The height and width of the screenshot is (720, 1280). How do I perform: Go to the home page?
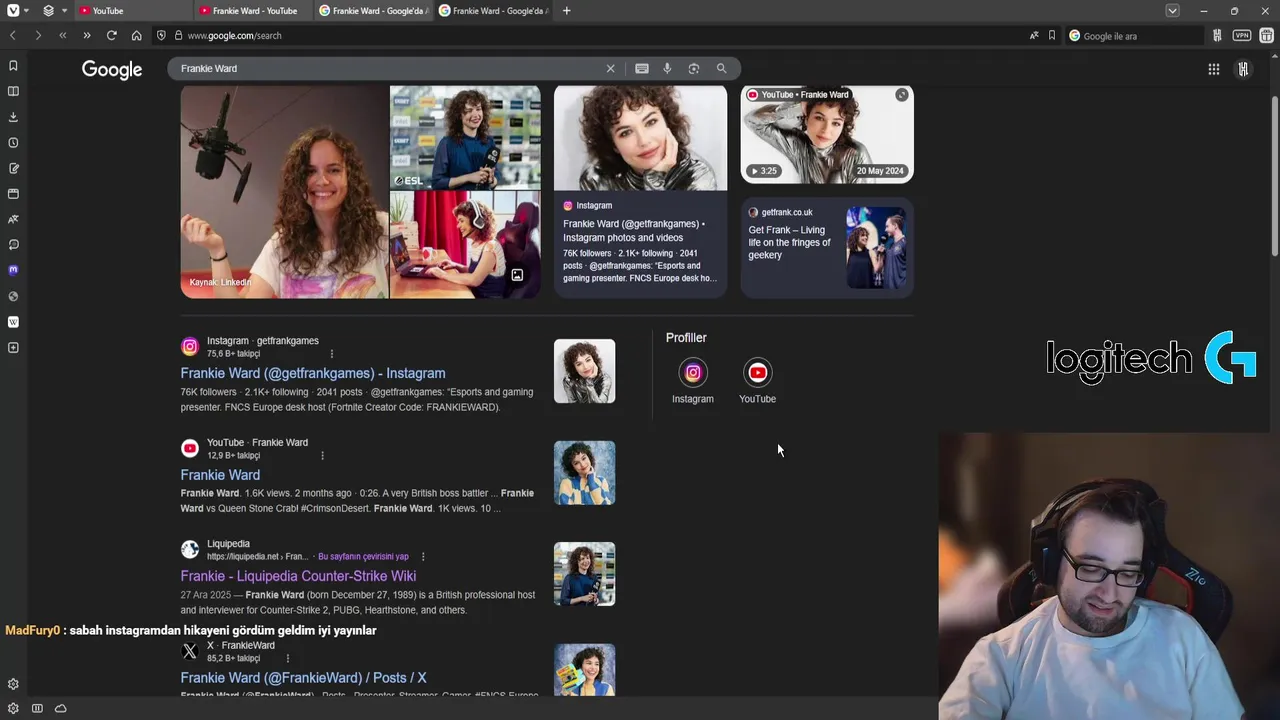pyautogui.click(x=136, y=35)
